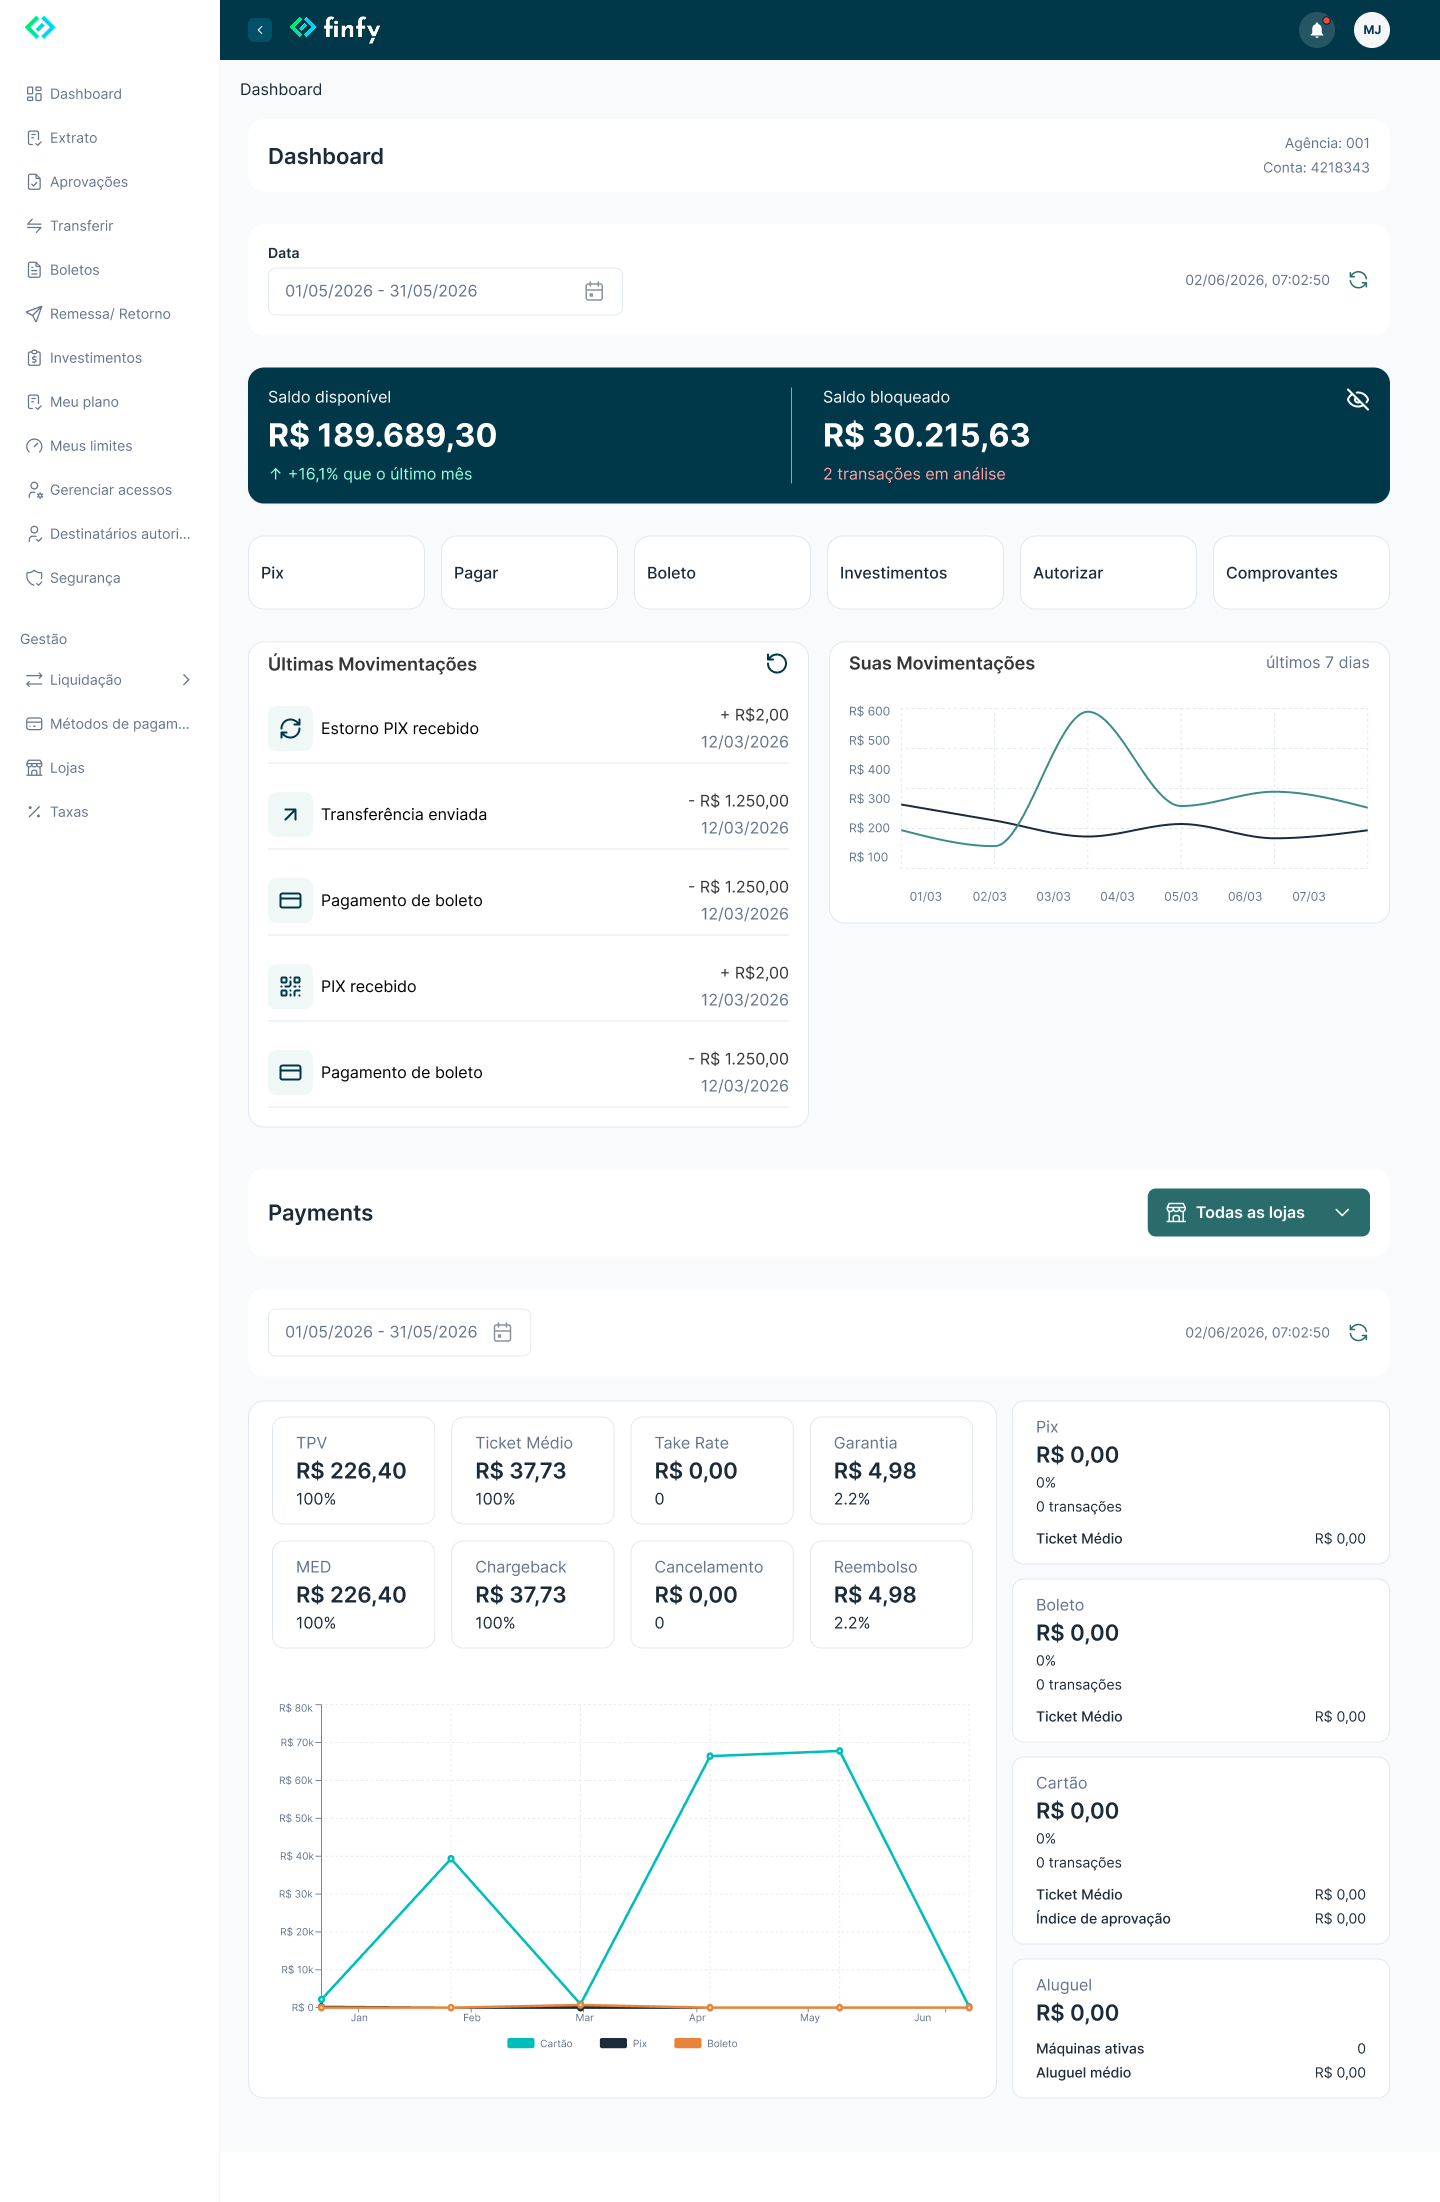Open calendar icon in Payments date field
Screen dimensions: 1440x2202
click(503, 1332)
